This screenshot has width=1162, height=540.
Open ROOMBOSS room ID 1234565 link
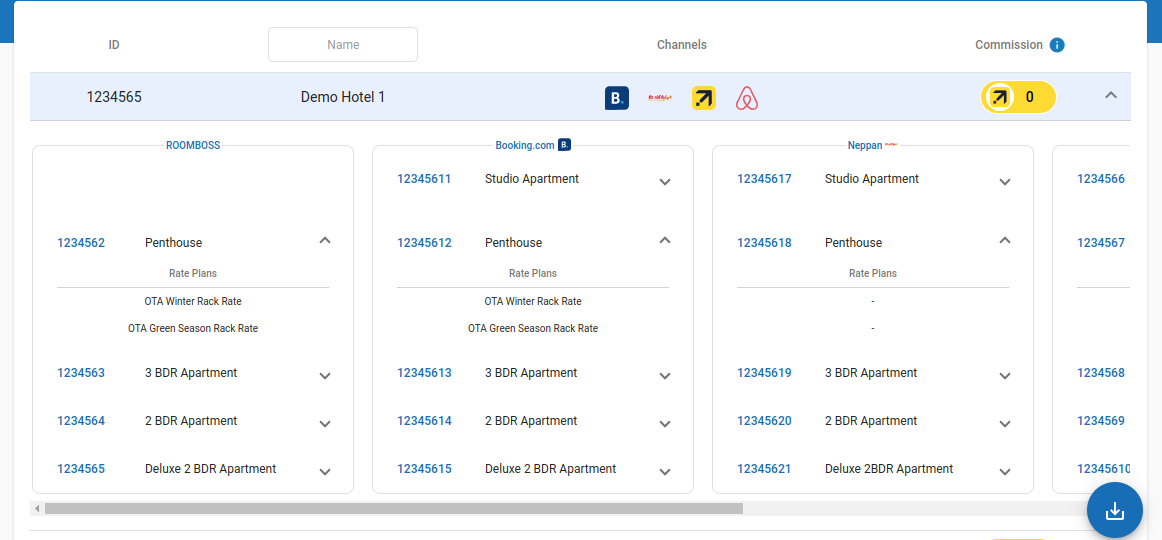point(81,469)
